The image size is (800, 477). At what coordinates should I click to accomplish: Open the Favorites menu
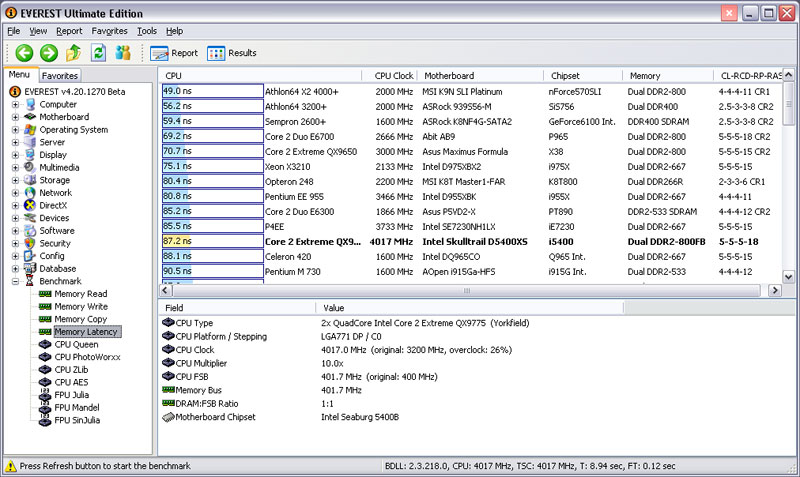pyautogui.click(x=110, y=31)
